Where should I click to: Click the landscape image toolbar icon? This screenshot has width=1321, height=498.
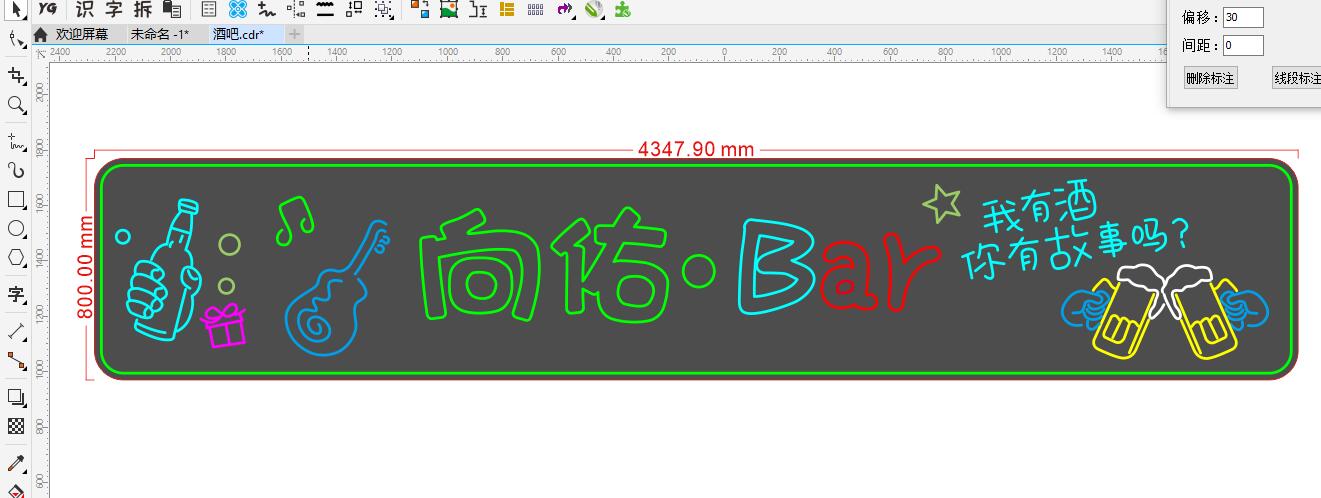point(449,10)
